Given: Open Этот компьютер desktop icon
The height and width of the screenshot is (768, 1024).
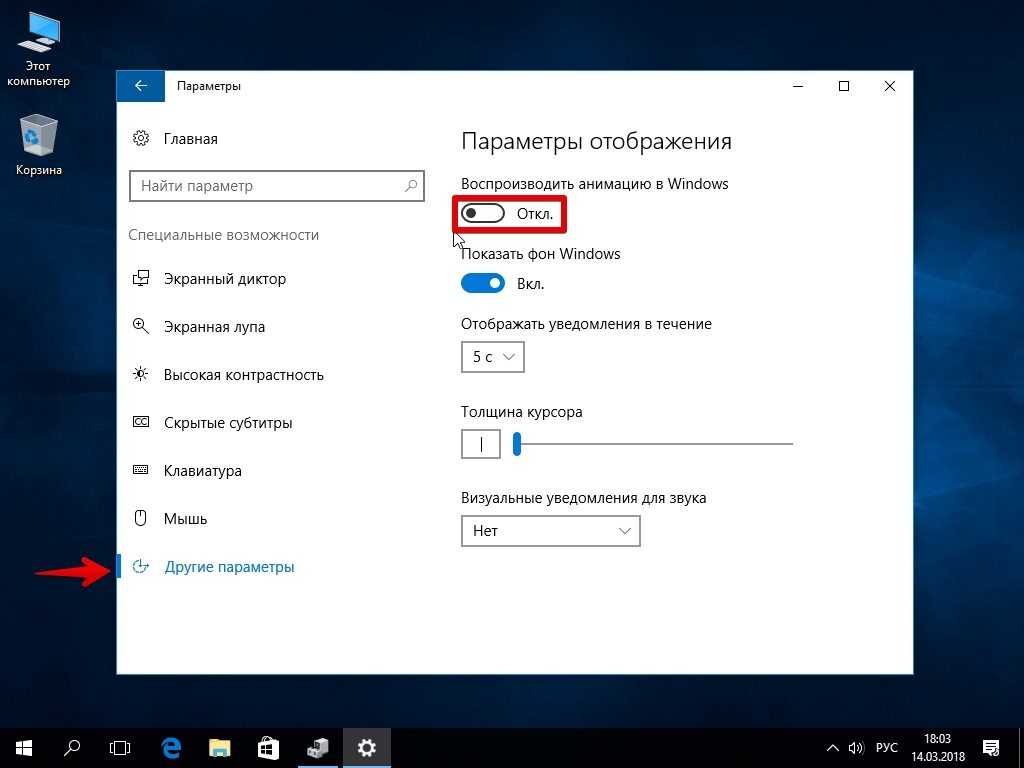Looking at the screenshot, I should [38, 49].
